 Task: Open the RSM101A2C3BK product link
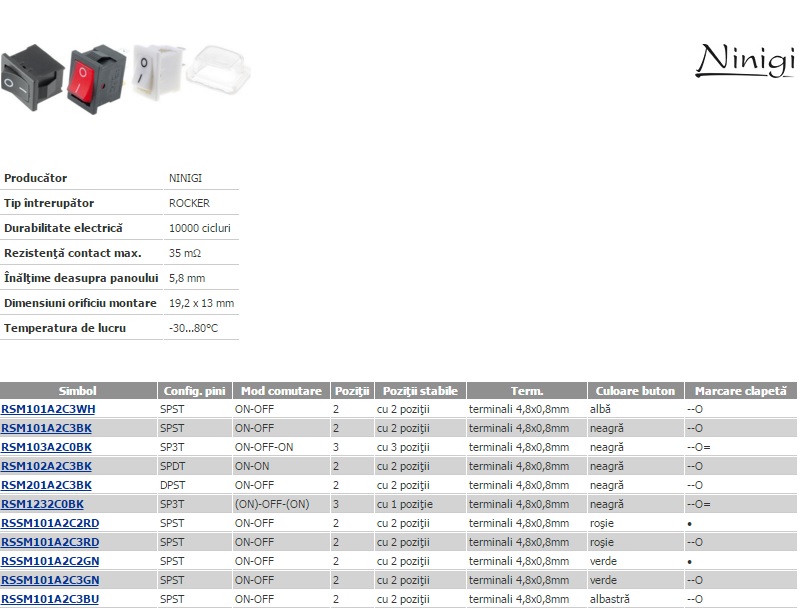(x=47, y=428)
